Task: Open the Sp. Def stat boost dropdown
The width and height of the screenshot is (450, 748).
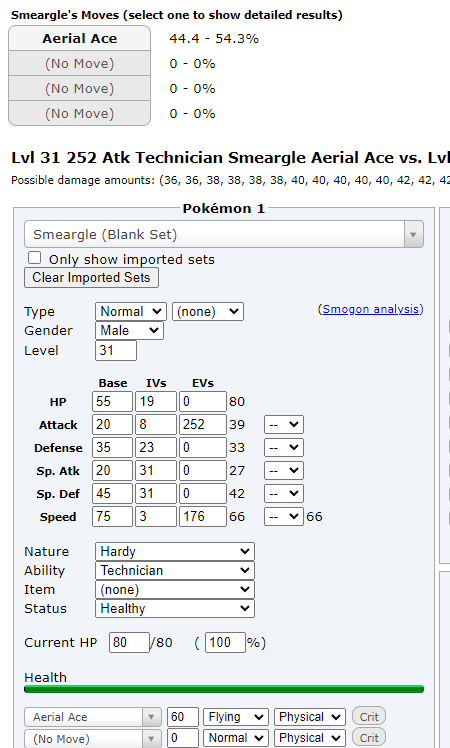Action: pos(284,493)
